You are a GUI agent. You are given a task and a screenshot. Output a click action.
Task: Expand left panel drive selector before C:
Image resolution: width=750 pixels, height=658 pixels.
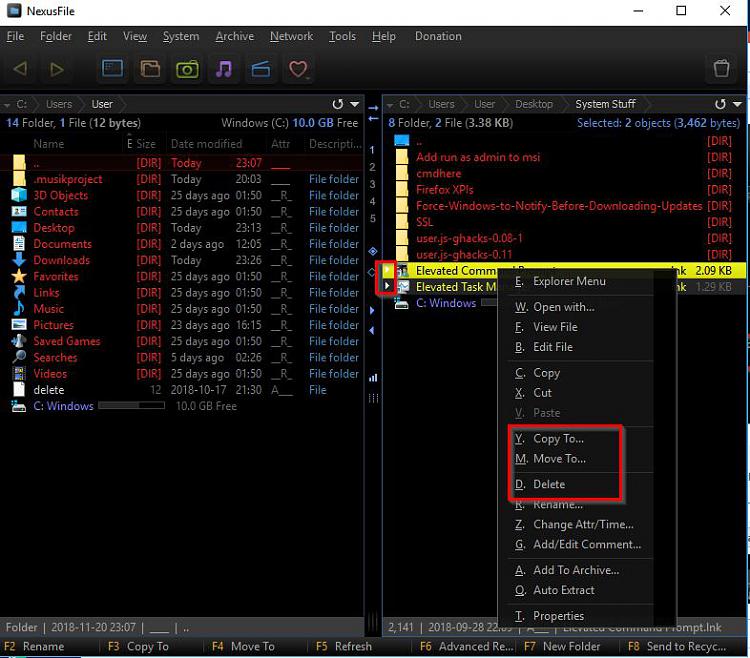[7, 104]
